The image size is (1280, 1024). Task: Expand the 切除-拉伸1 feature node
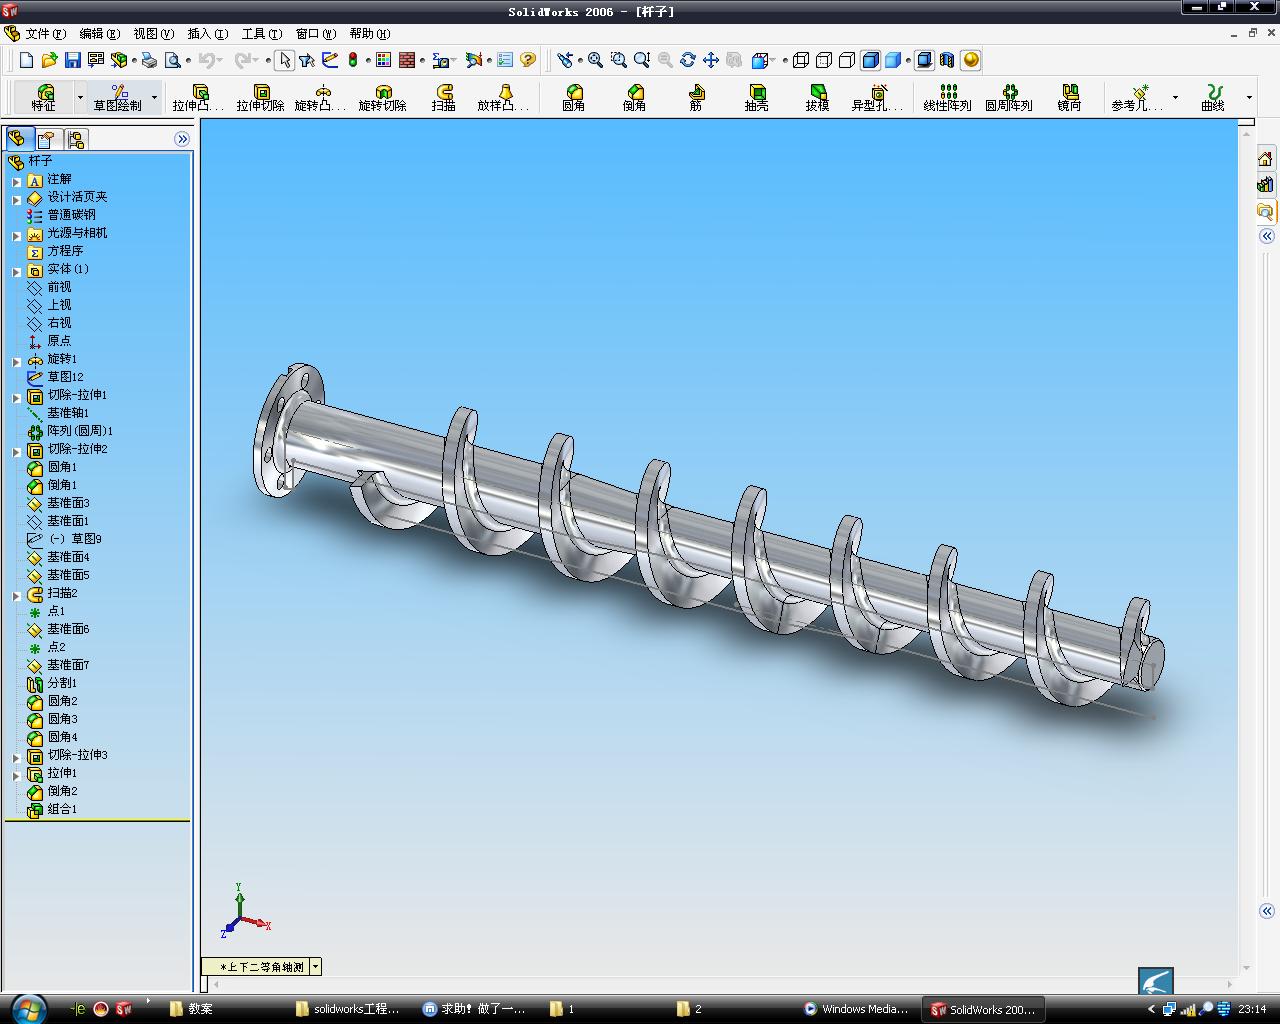(17, 398)
